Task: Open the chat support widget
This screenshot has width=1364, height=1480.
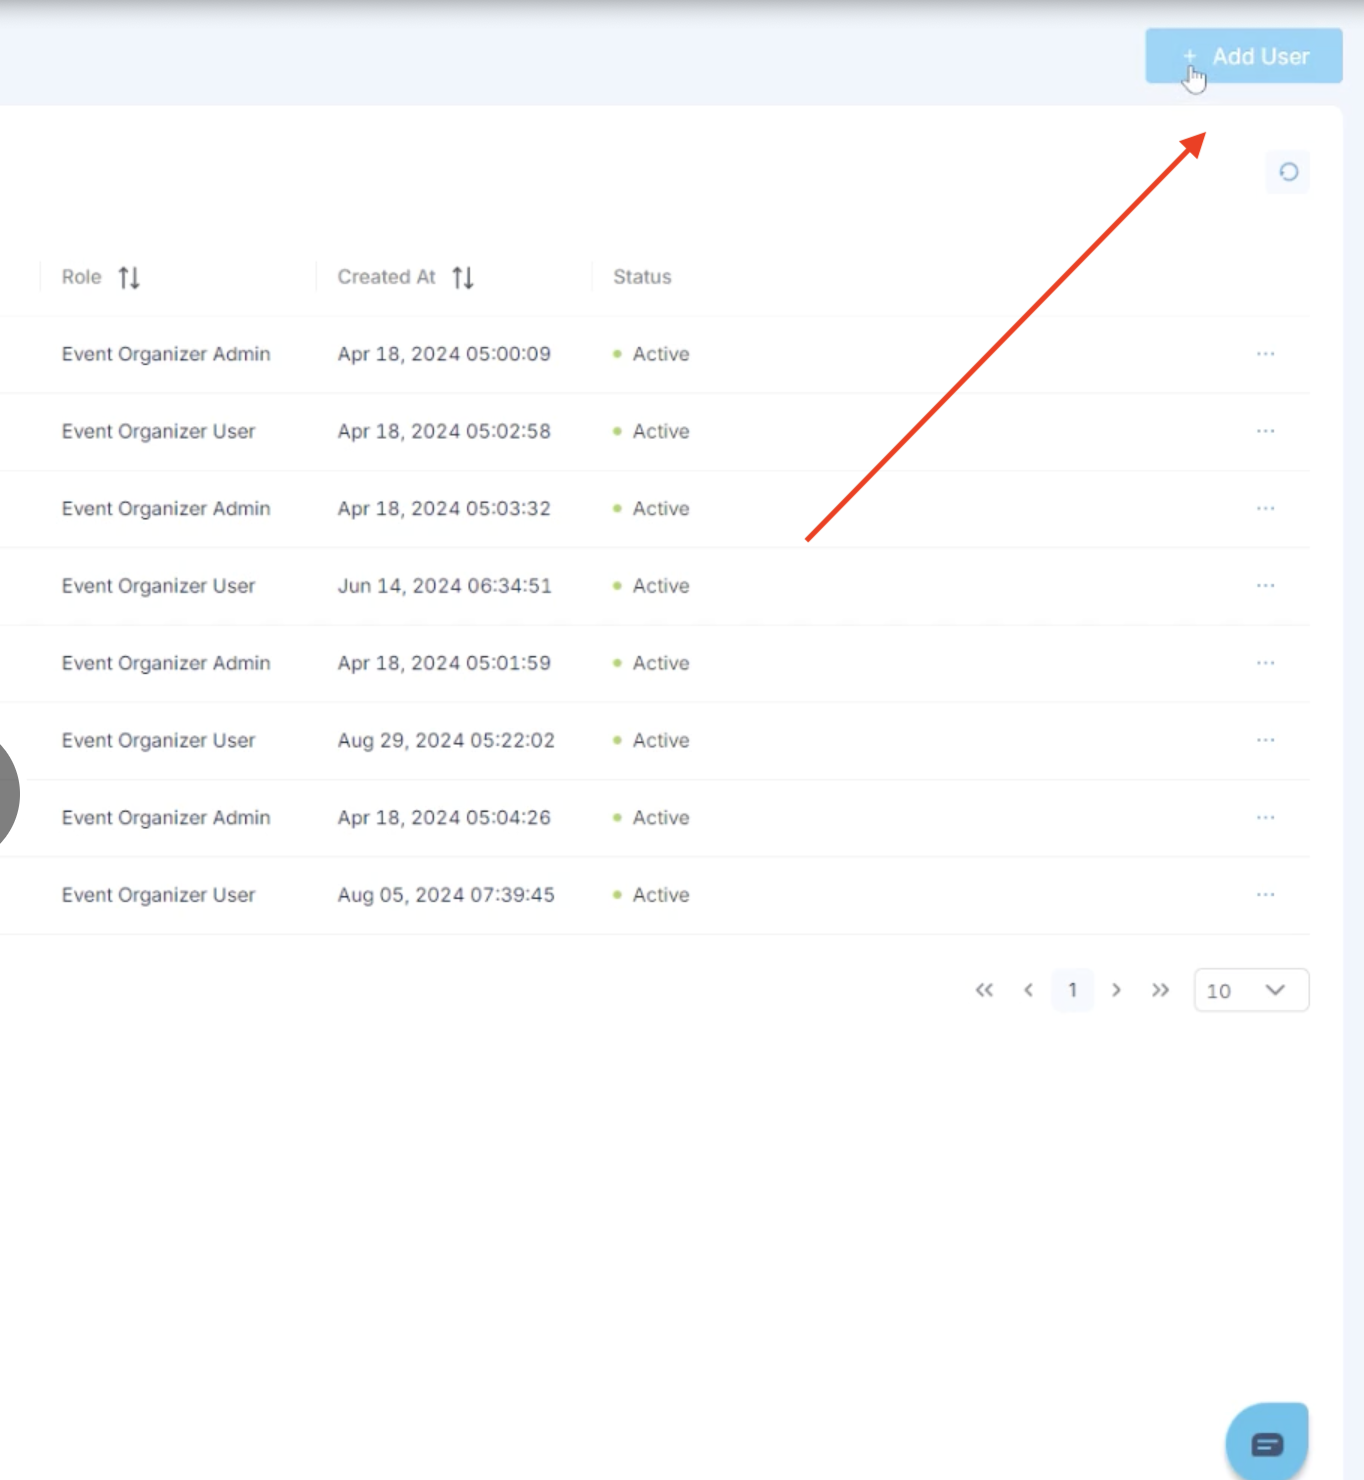Action: (x=1267, y=1443)
